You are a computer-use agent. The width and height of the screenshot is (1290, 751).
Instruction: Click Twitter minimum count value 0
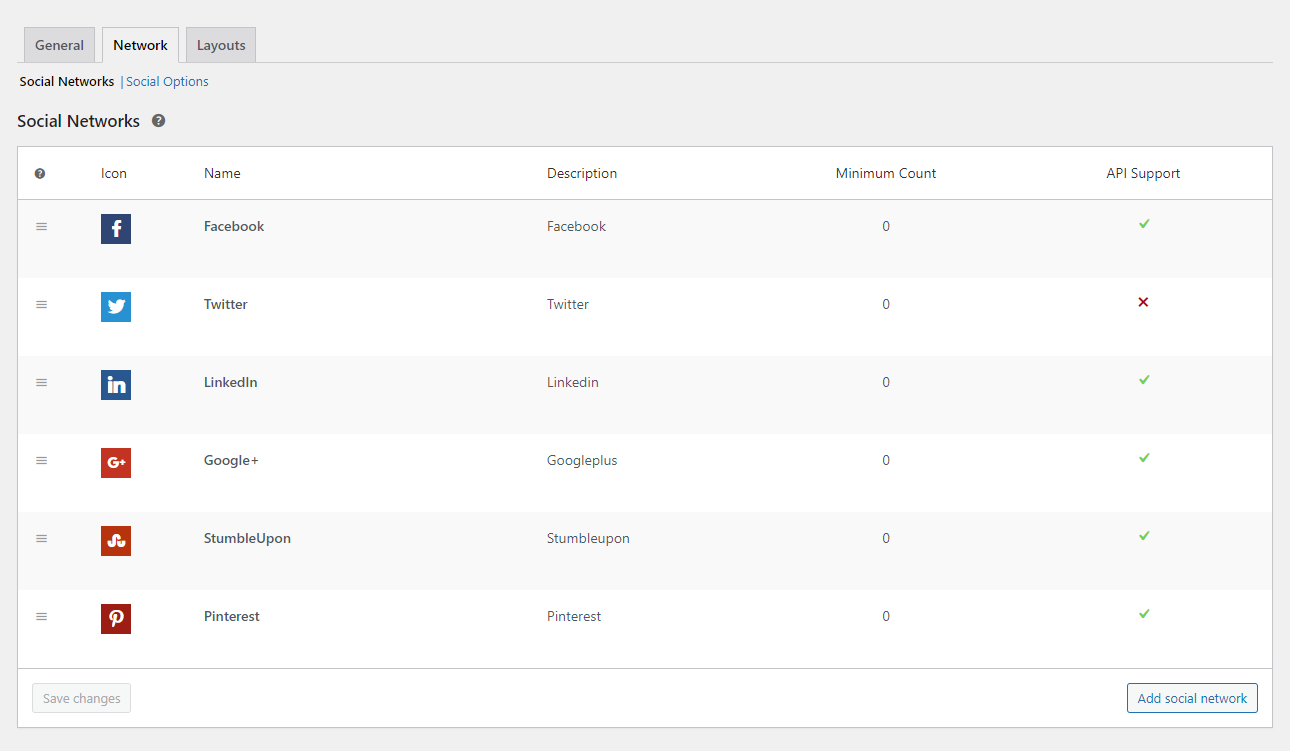(x=886, y=304)
